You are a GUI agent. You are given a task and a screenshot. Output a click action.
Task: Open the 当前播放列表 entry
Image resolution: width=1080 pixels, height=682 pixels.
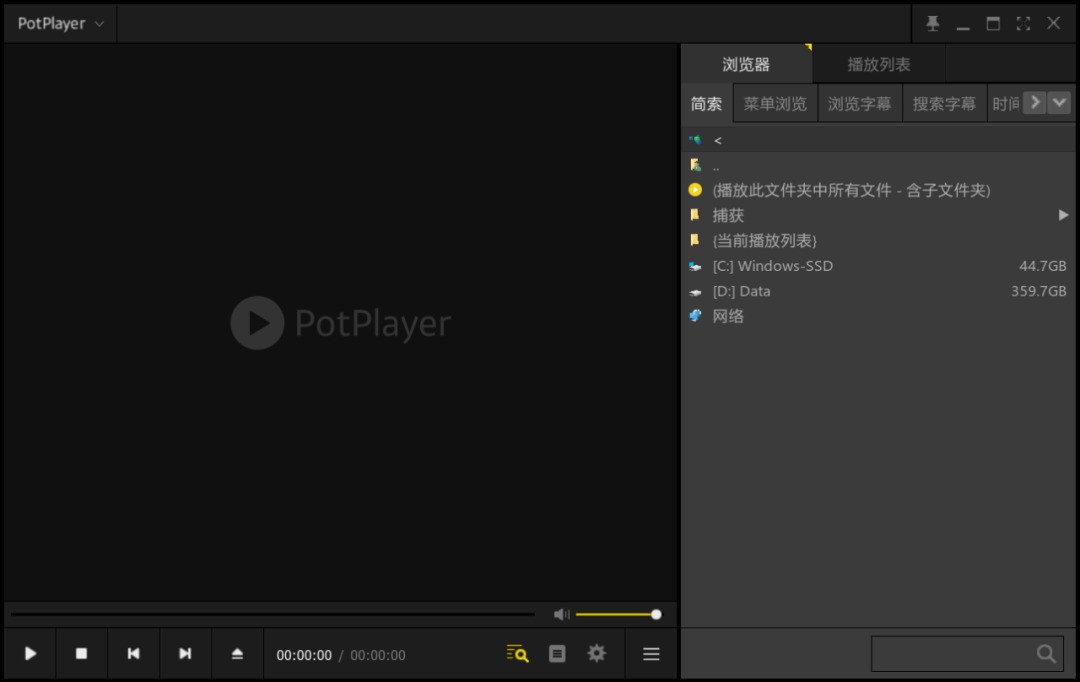pyautogui.click(x=878, y=240)
